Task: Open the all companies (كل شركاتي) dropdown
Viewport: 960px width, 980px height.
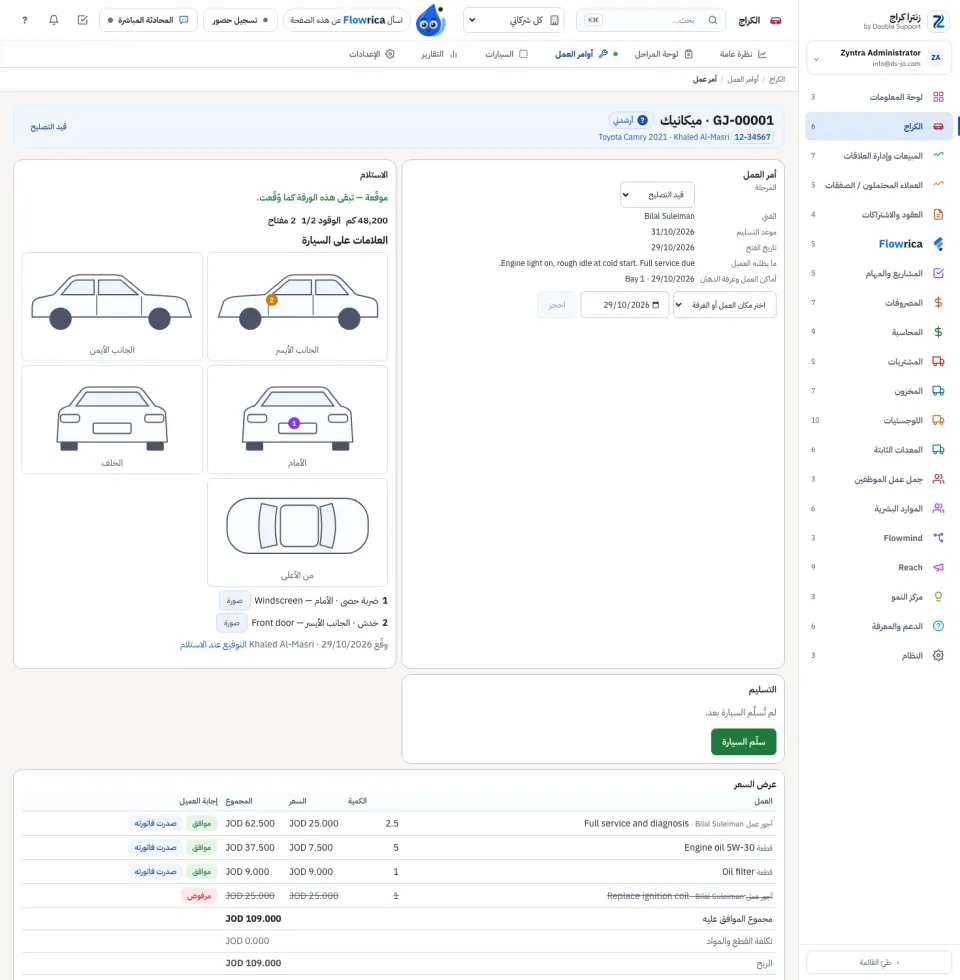Action: (514, 20)
